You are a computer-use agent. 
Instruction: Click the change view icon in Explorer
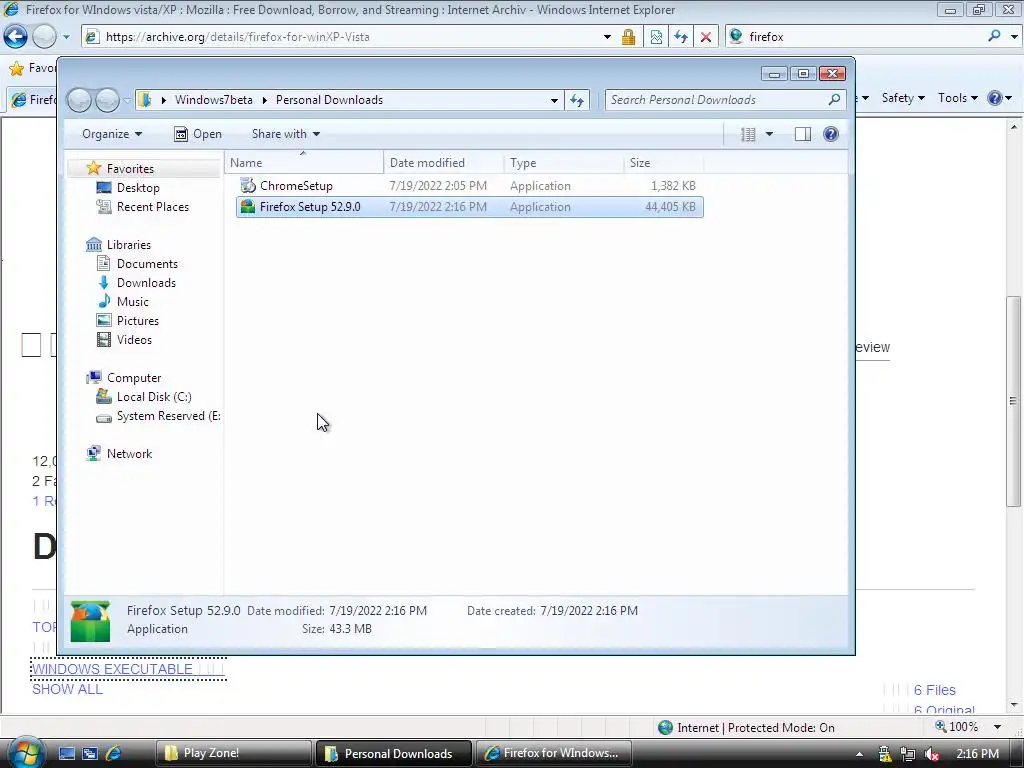pos(748,135)
